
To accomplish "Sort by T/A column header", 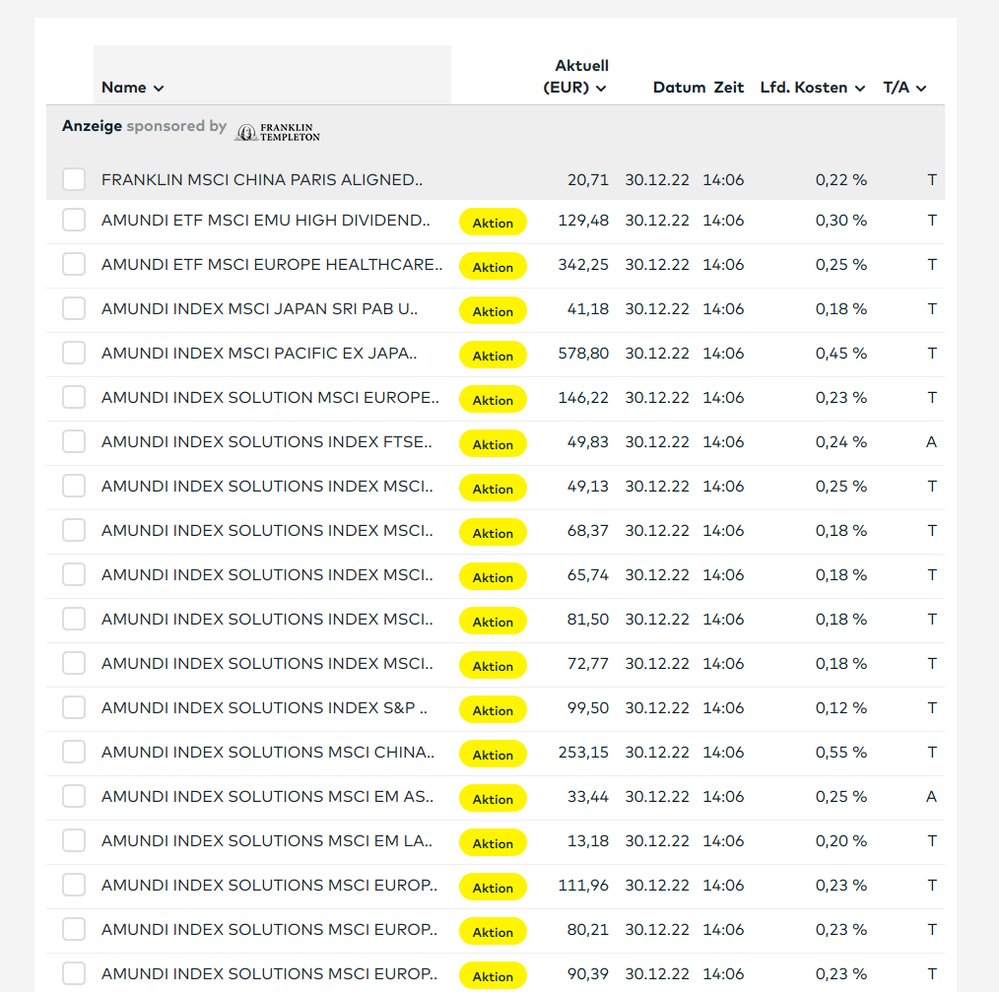I will (x=904, y=87).
